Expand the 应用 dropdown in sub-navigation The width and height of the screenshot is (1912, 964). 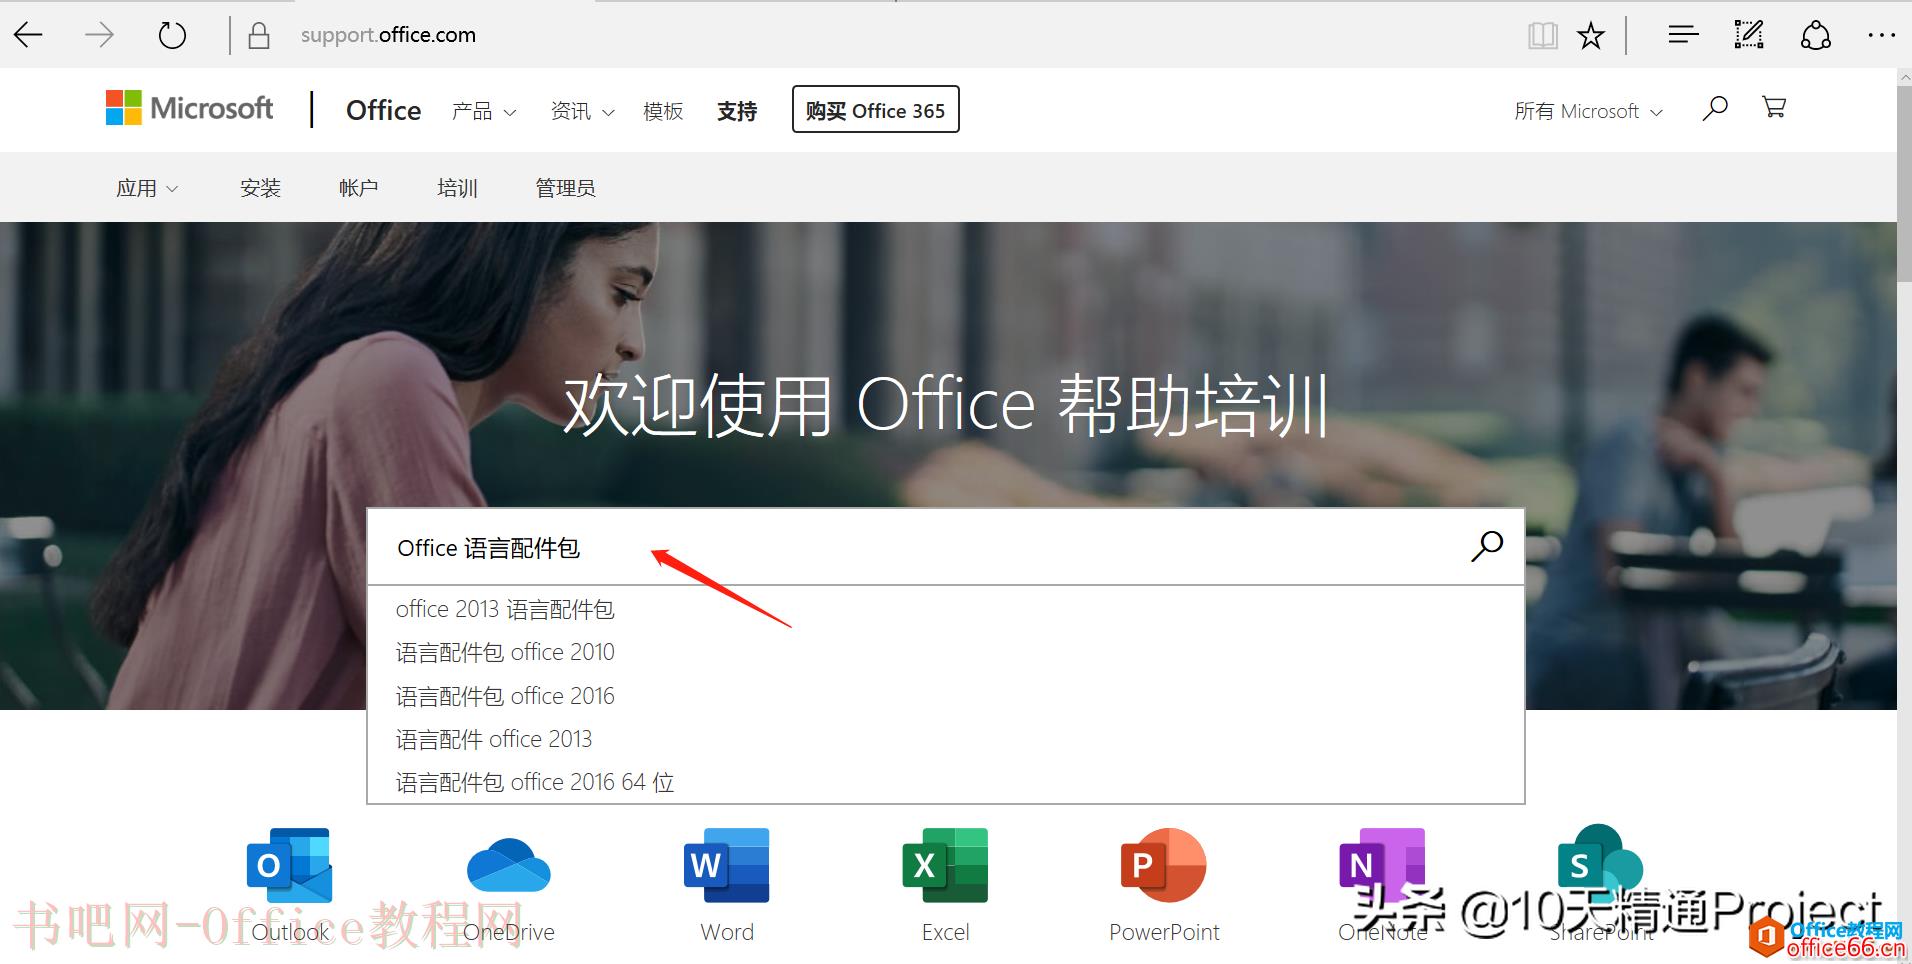(x=147, y=188)
